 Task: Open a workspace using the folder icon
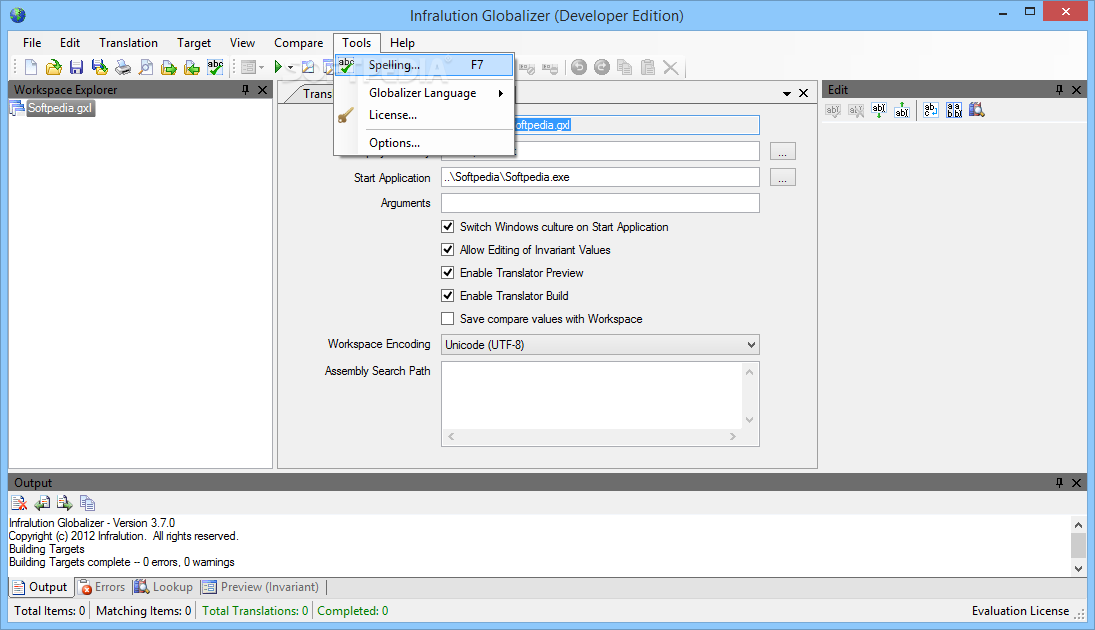point(54,67)
